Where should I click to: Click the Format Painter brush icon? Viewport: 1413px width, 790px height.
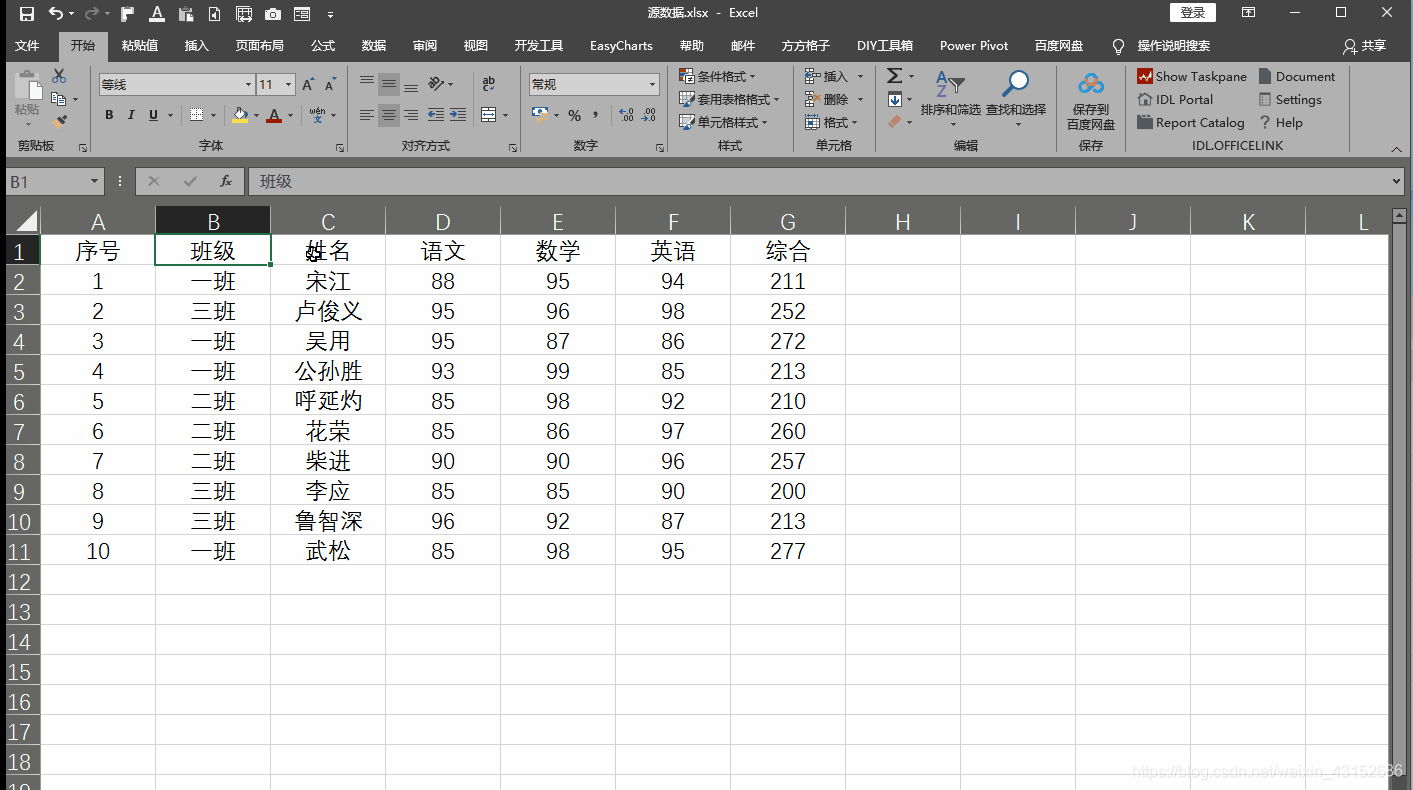coord(59,122)
